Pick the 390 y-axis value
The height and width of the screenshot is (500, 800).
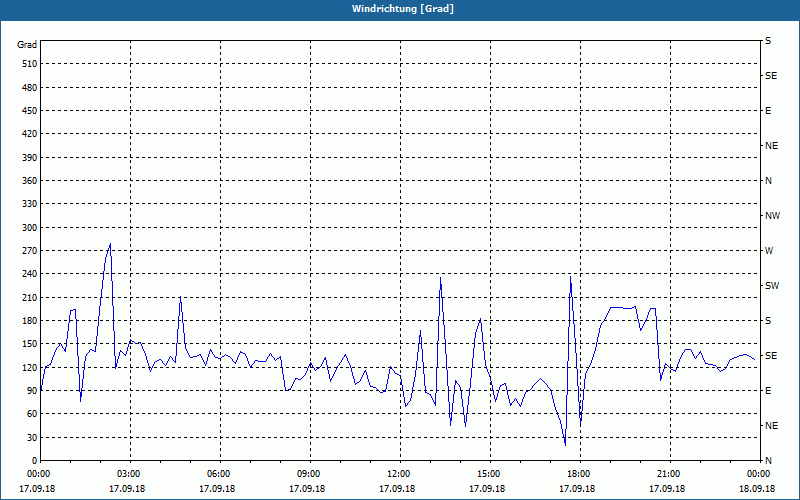[30, 157]
